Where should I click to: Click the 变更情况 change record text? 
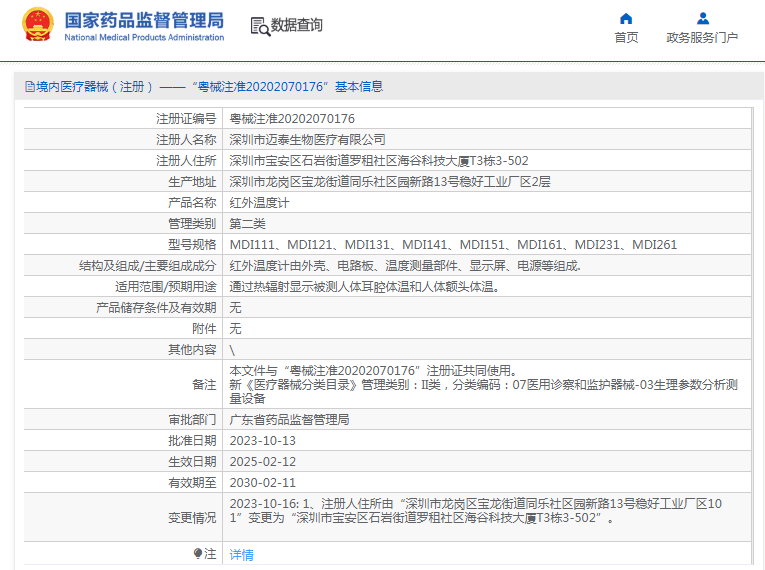click(475, 511)
